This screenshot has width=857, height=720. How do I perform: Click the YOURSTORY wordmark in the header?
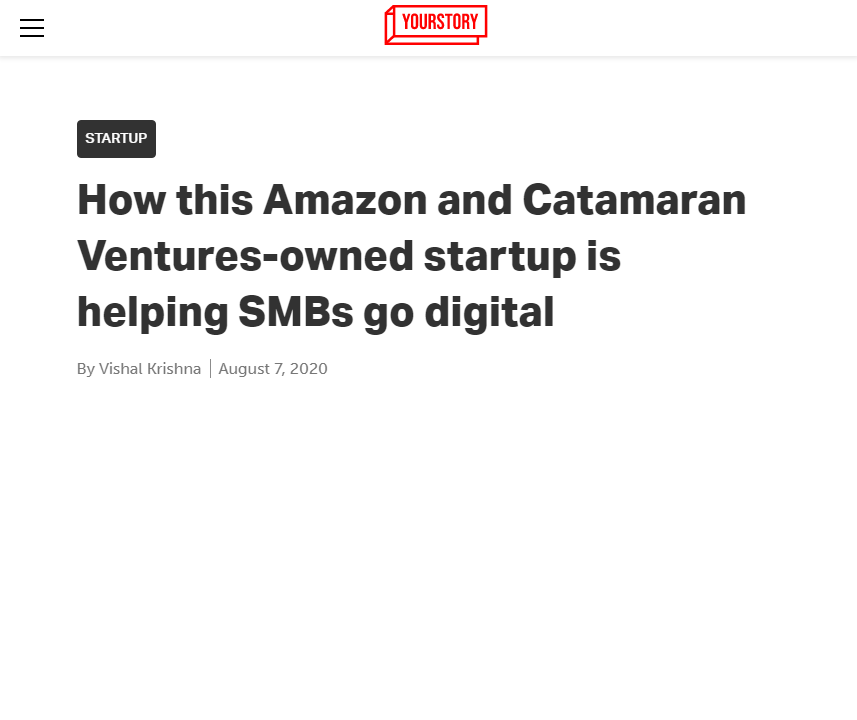(x=440, y=24)
